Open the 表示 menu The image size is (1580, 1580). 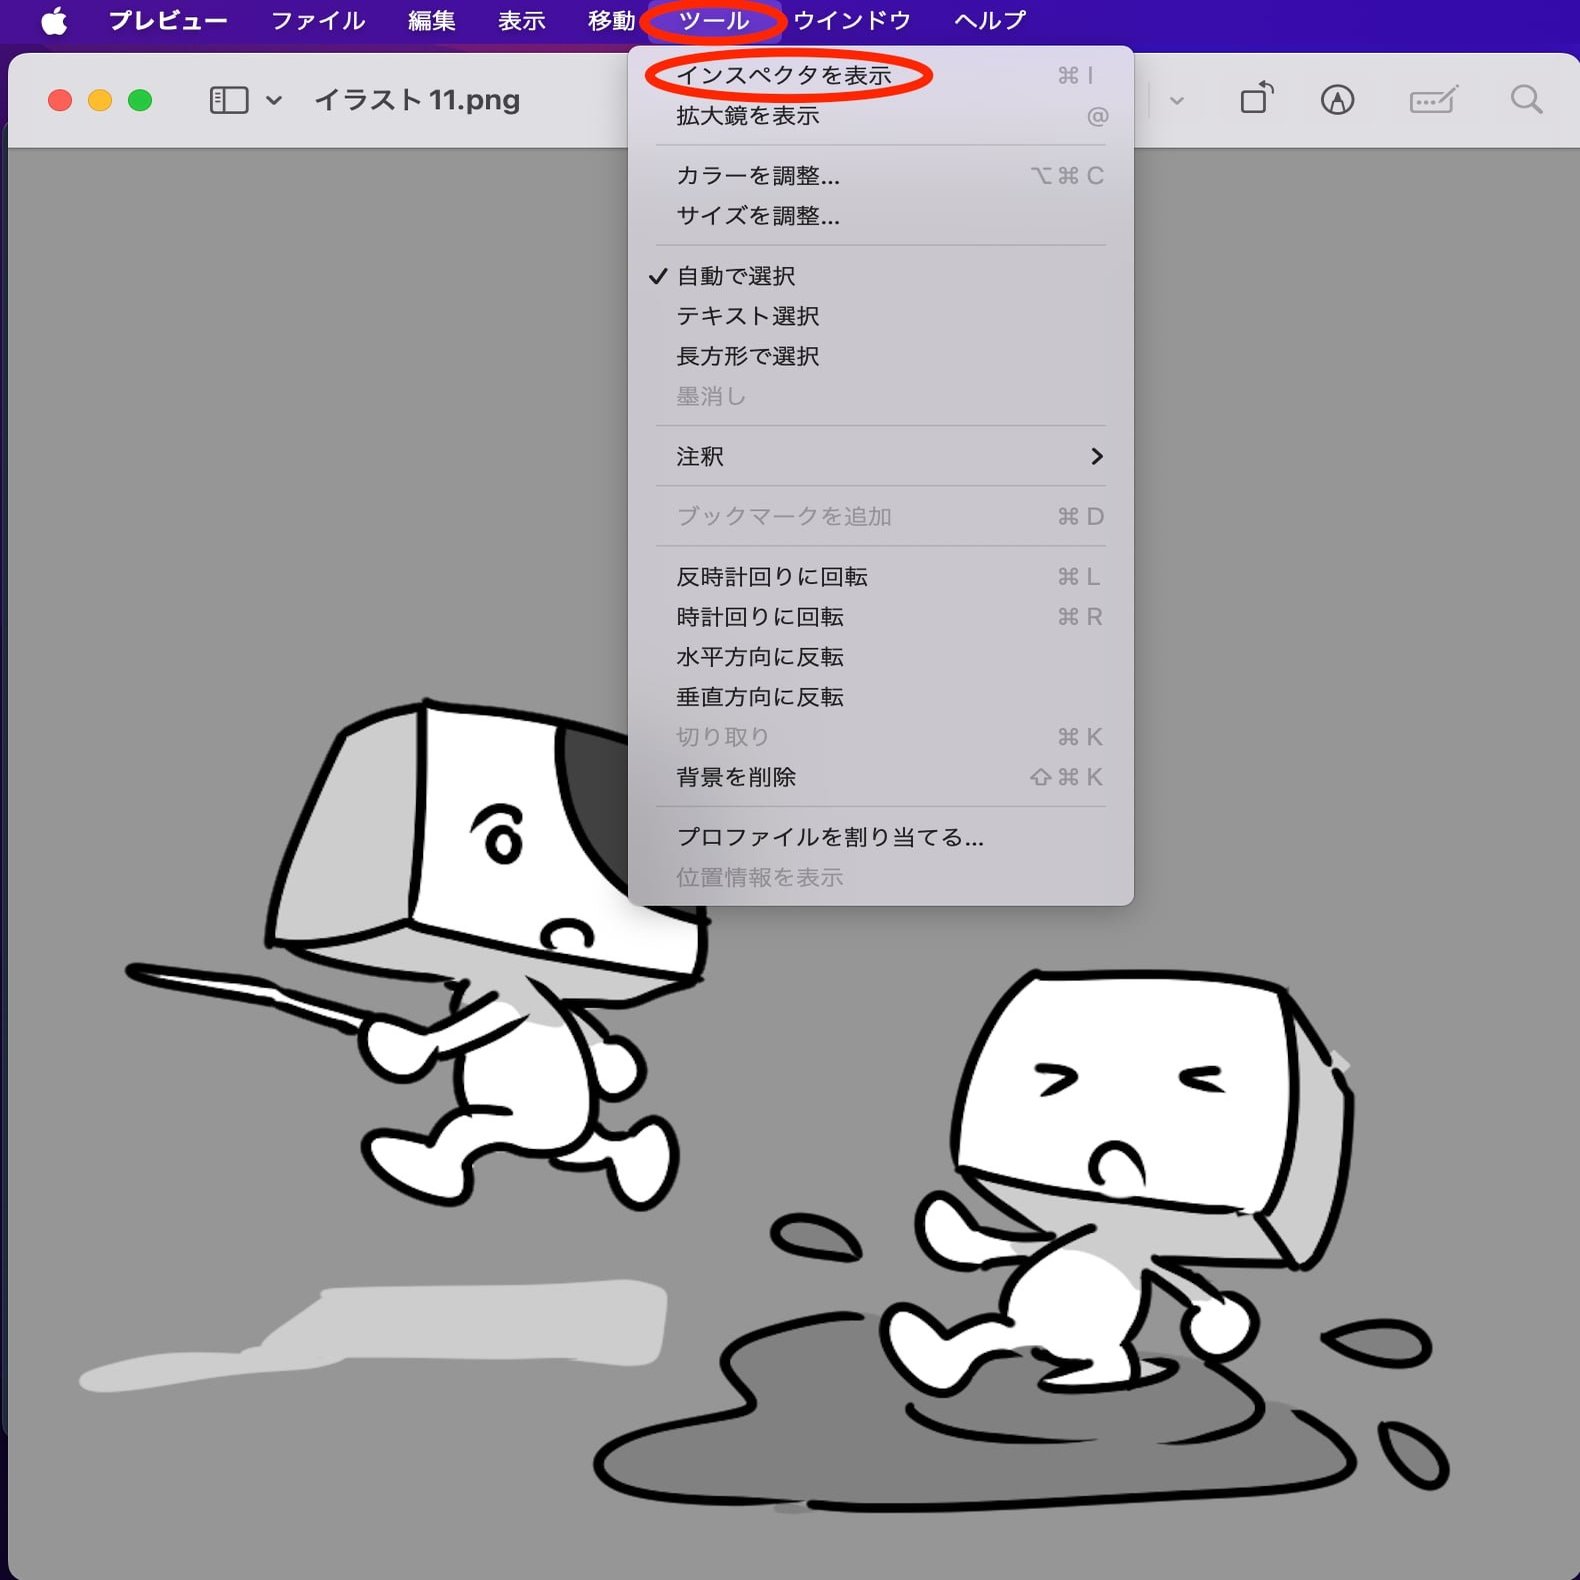tap(522, 20)
